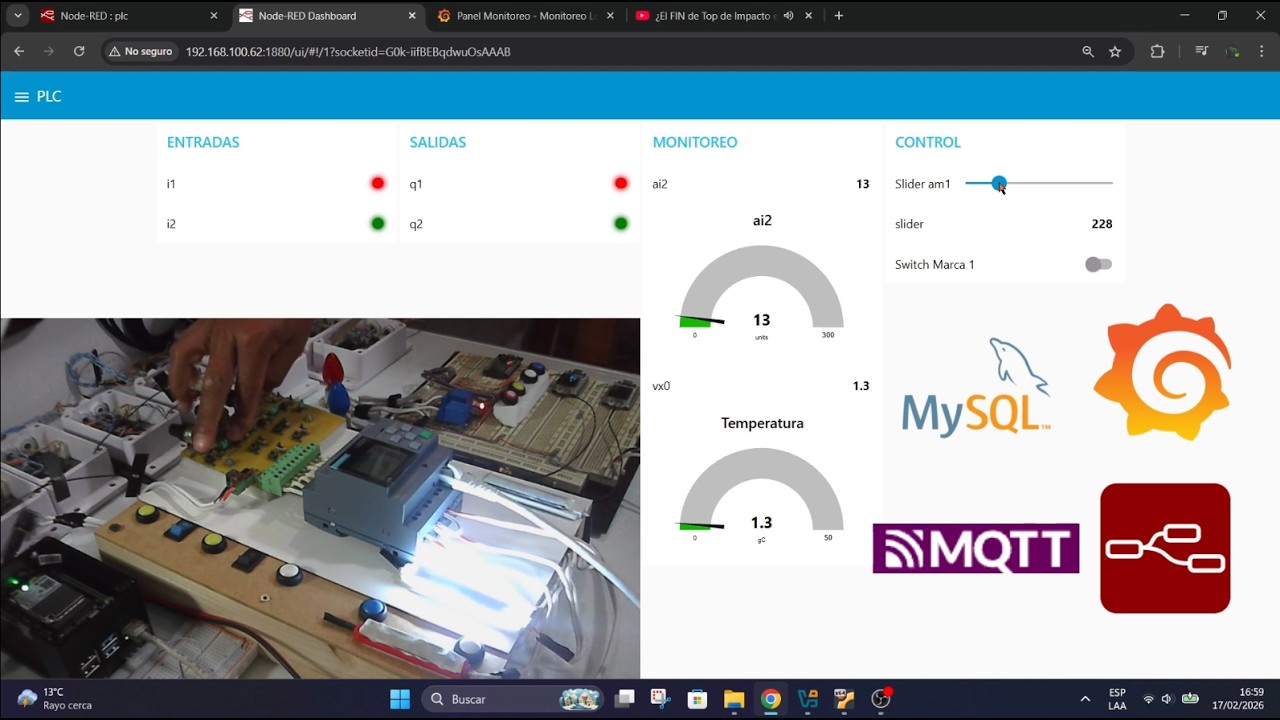Open File Explorer from the taskbar
The image size is (1280, 720).
coord(734,699)
